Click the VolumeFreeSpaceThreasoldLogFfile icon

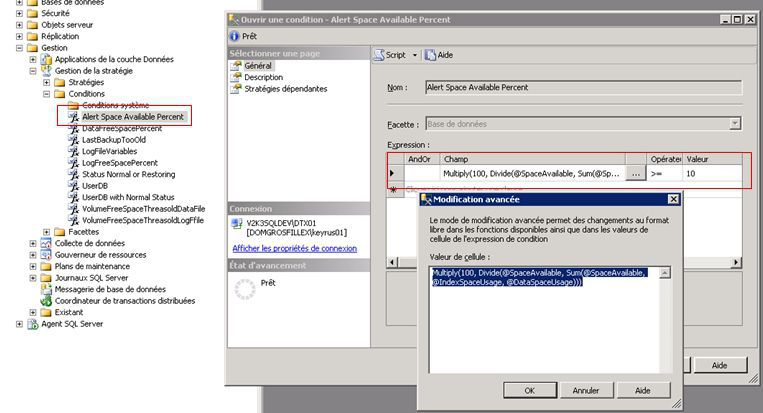coord(73,220)
